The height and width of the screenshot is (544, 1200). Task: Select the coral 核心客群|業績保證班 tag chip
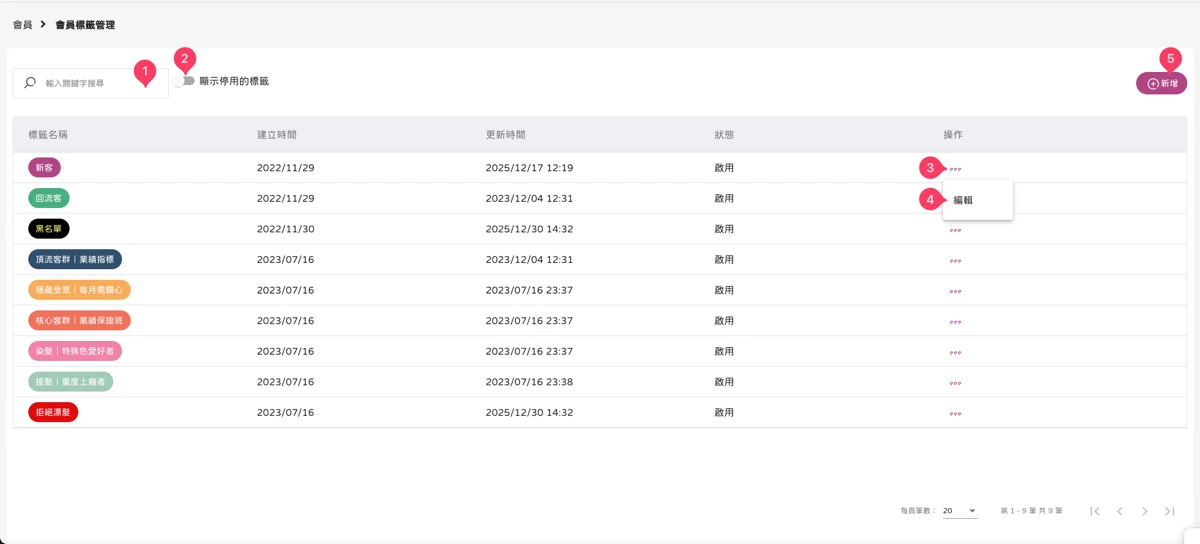[79, 321]
